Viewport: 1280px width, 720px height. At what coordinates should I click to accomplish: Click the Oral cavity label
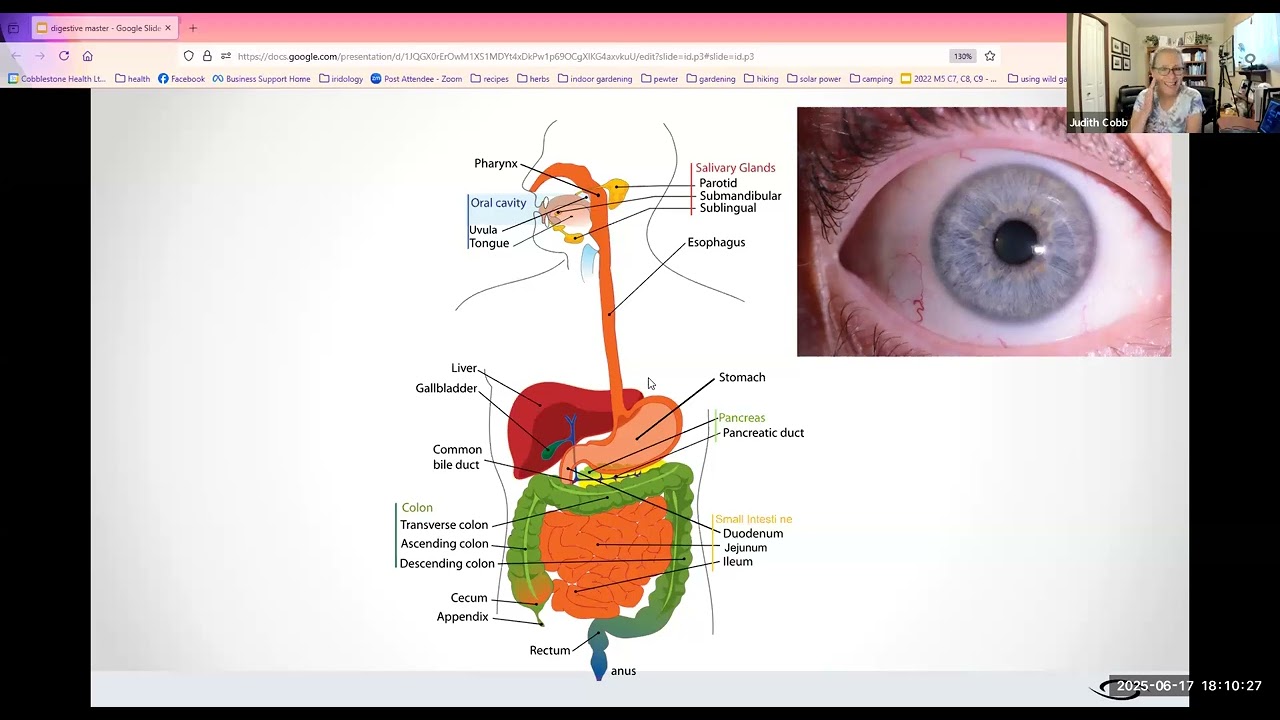pyautogui.click(x=498, y=203)
